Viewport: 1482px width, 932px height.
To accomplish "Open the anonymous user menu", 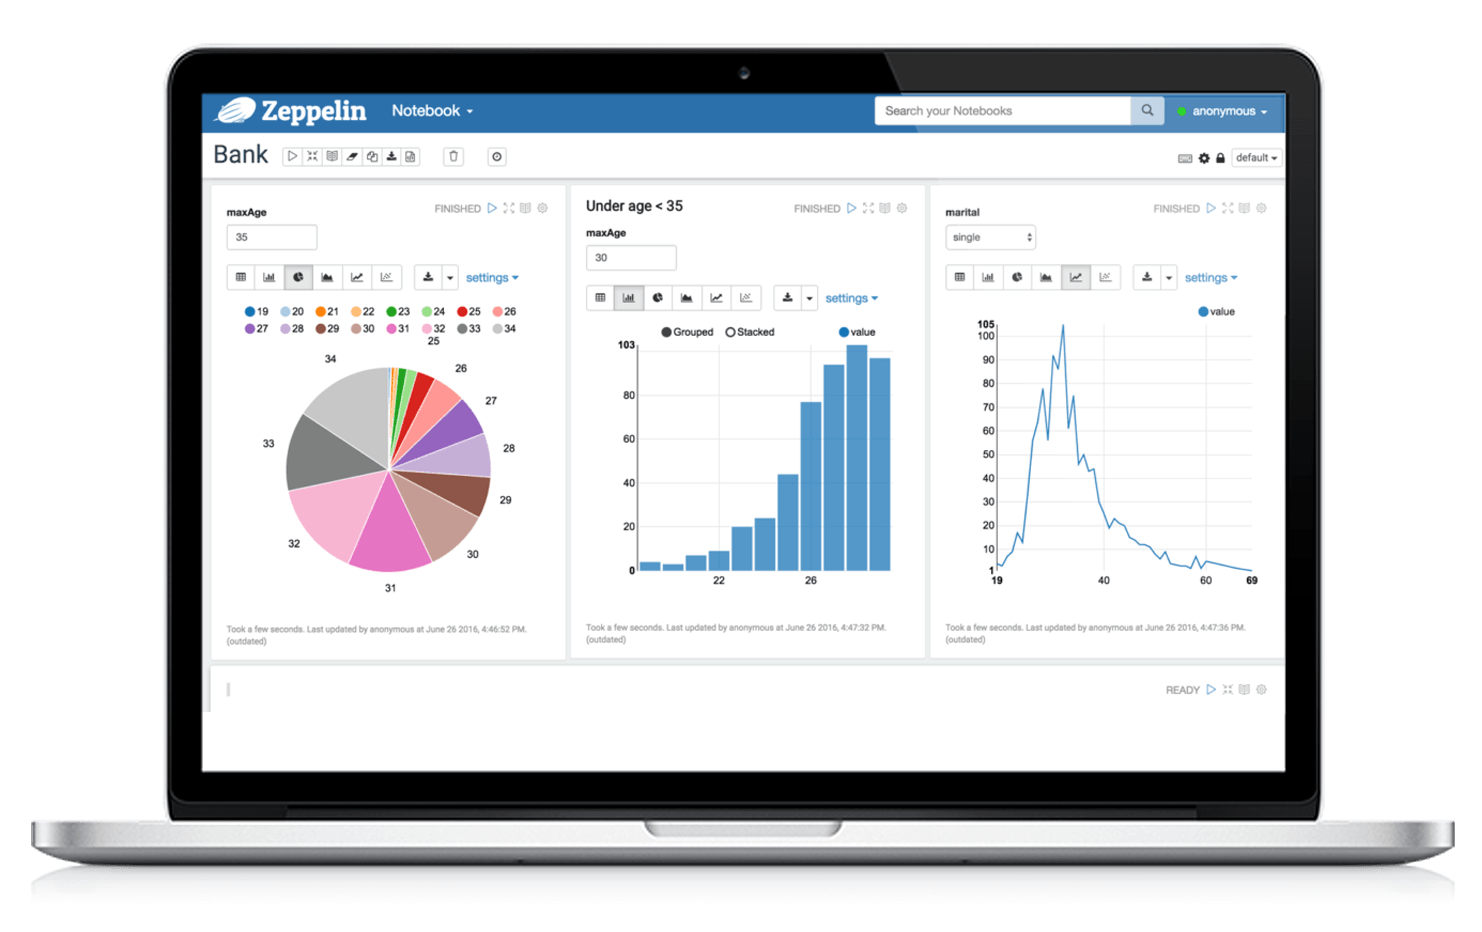I will [1224, 111].
